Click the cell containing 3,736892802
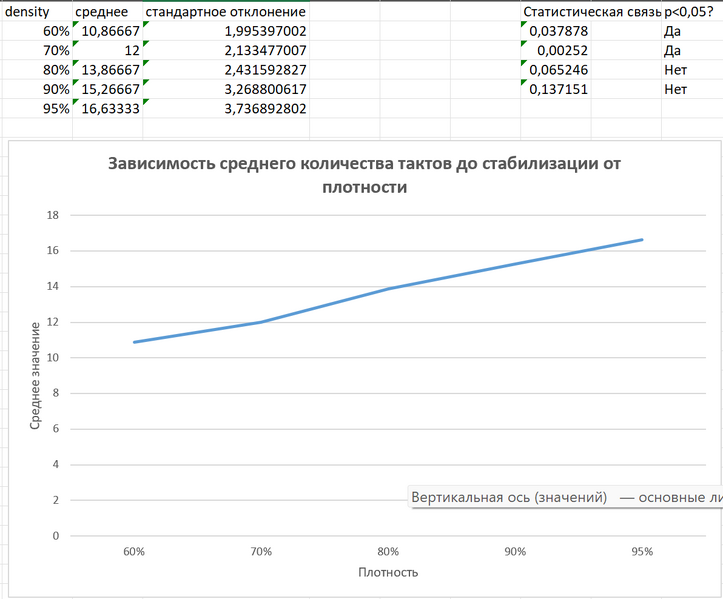The width and height of the screenshot is (723, 599). 225,109
